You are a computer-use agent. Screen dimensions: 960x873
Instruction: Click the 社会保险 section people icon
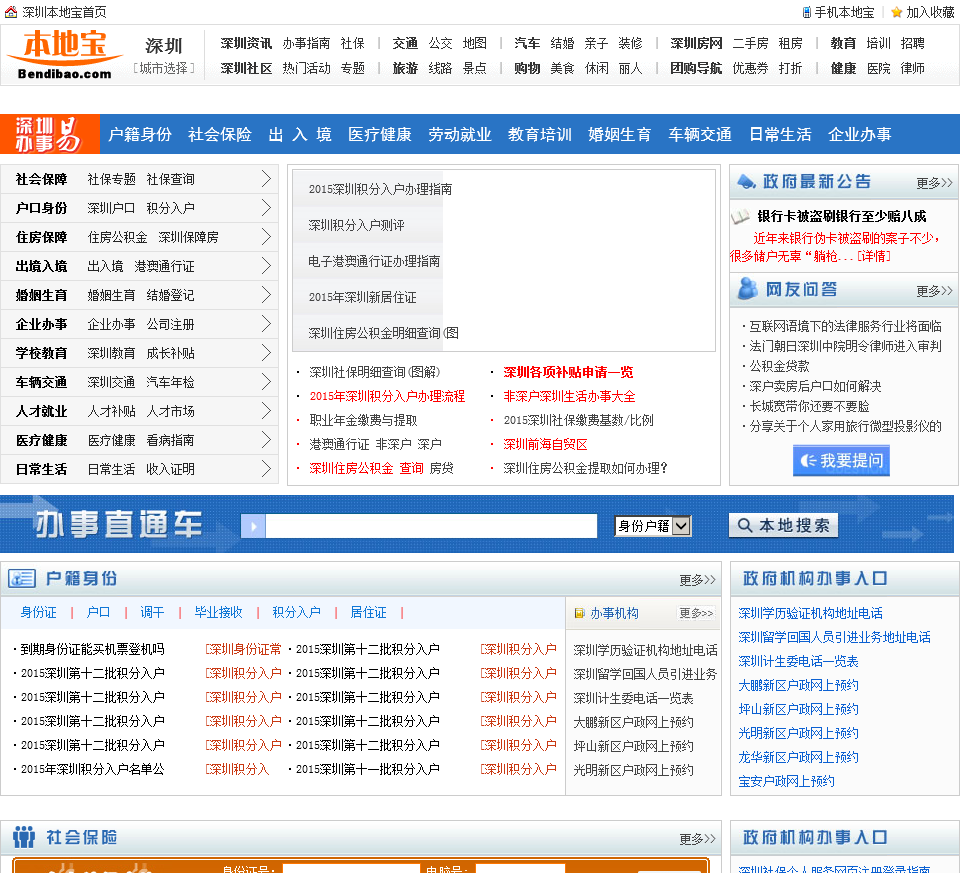pos(24,836)
